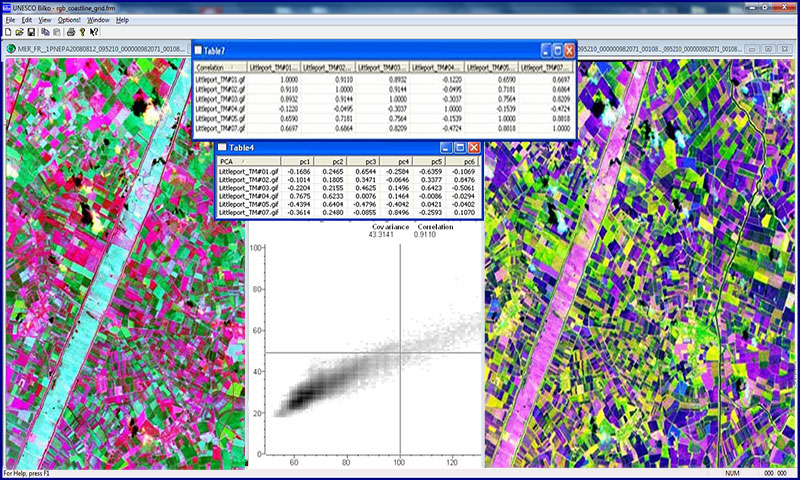This screenshot has height=480, width=800.
Task: Minimize the Table4 window
Action: [446, 147]
